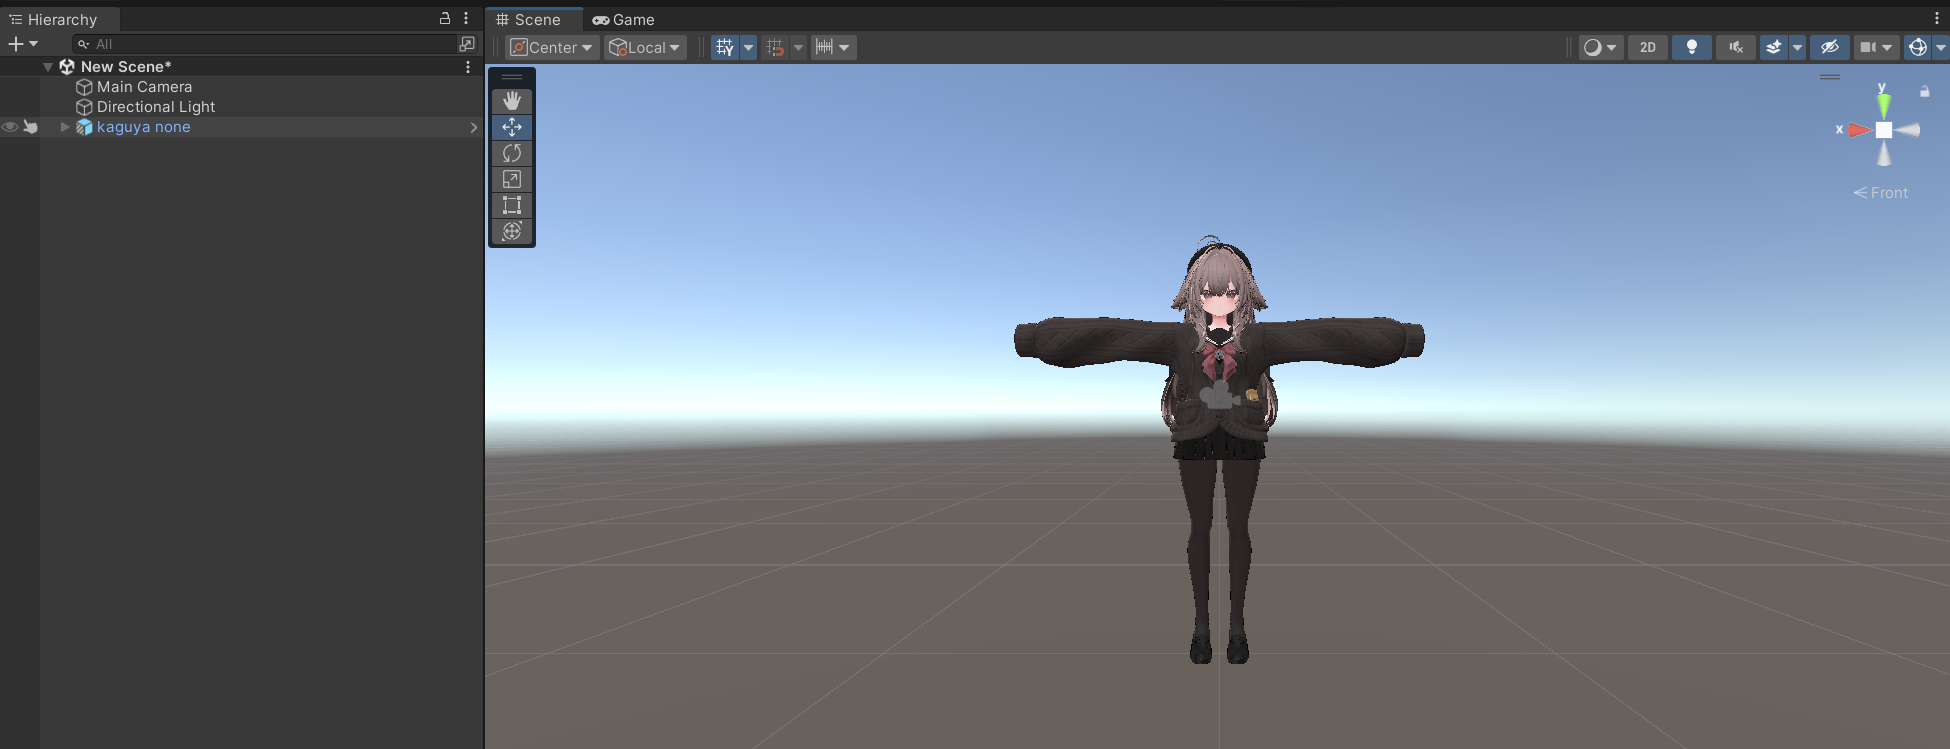This screenshot has width=1950, height=749.
Task: Toggle scene lighting bulb button
Action: pyautogui.click(x=1692, y=47)
